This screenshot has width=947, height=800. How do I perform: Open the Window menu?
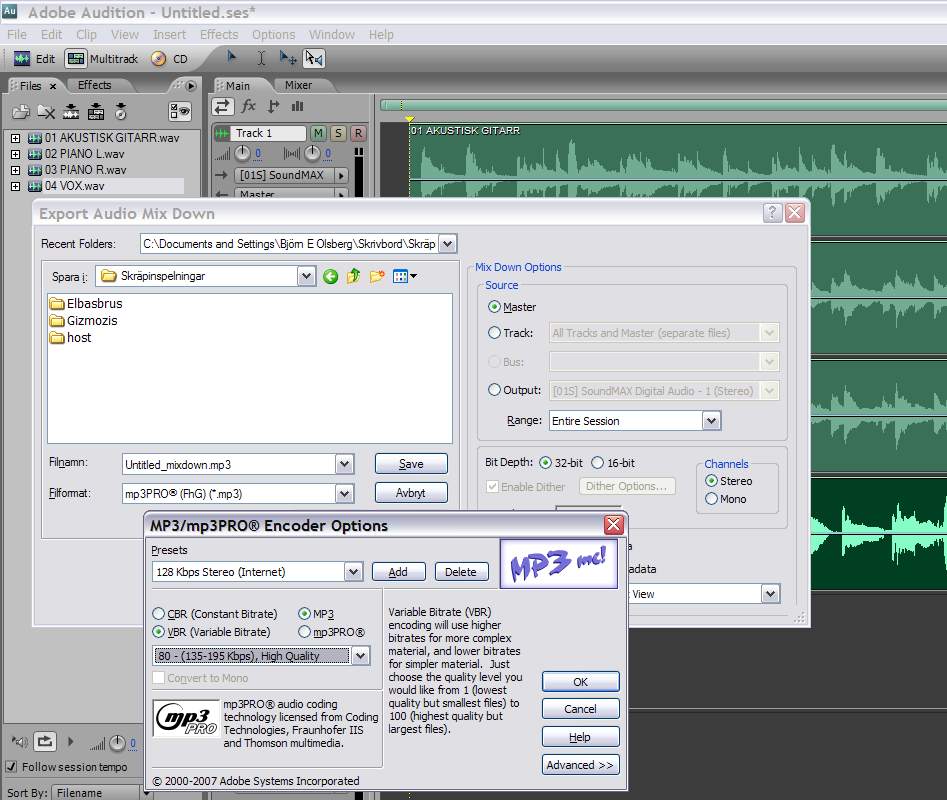point(332,34)
